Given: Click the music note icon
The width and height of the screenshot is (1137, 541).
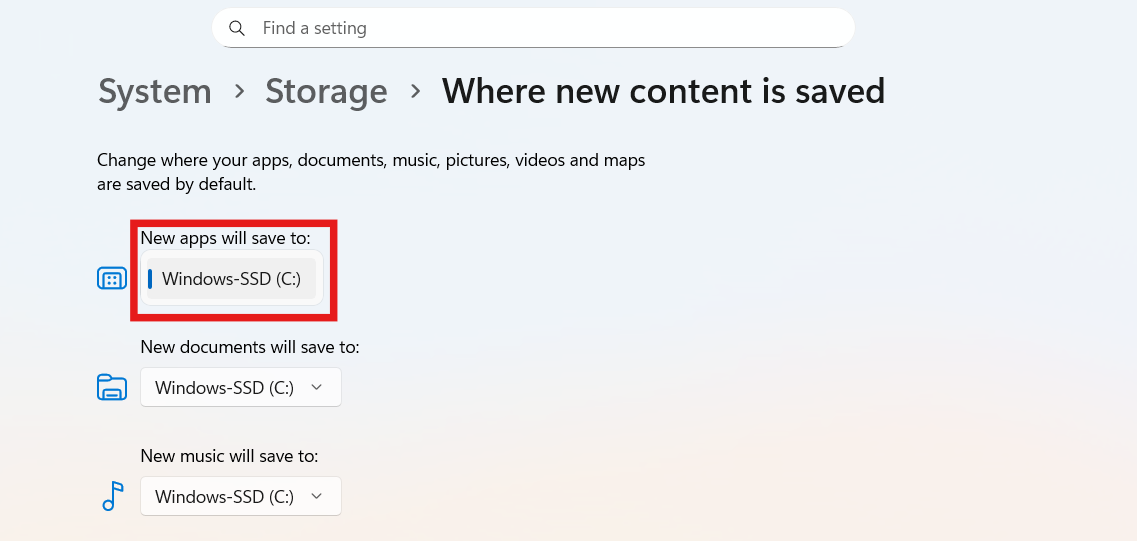Looking at the screenshot, I should tap(113, 496).
